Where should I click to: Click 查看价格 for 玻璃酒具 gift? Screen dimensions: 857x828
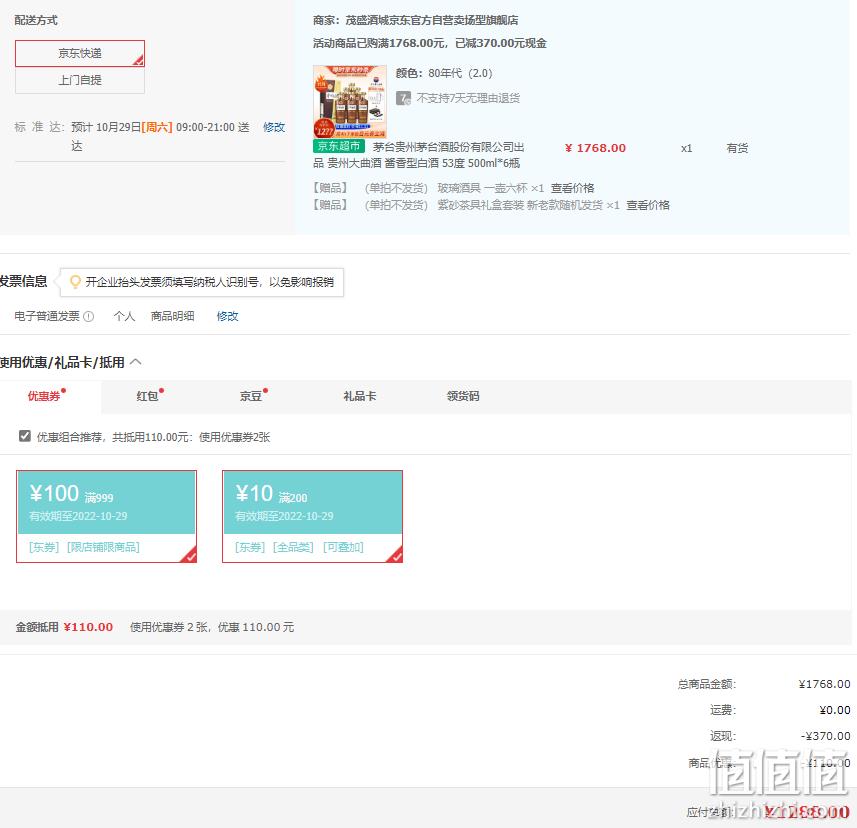click(572, 188)
